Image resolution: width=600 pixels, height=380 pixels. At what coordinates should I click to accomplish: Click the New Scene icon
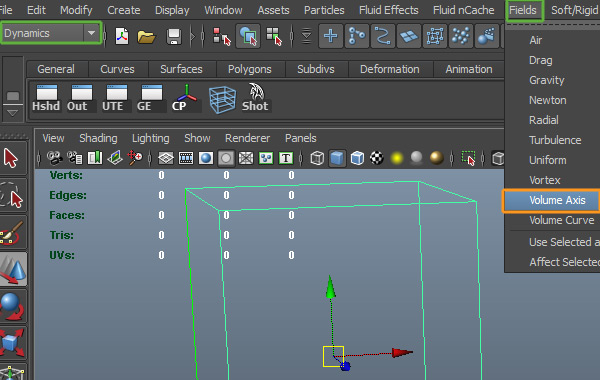[x=122, y=36]
